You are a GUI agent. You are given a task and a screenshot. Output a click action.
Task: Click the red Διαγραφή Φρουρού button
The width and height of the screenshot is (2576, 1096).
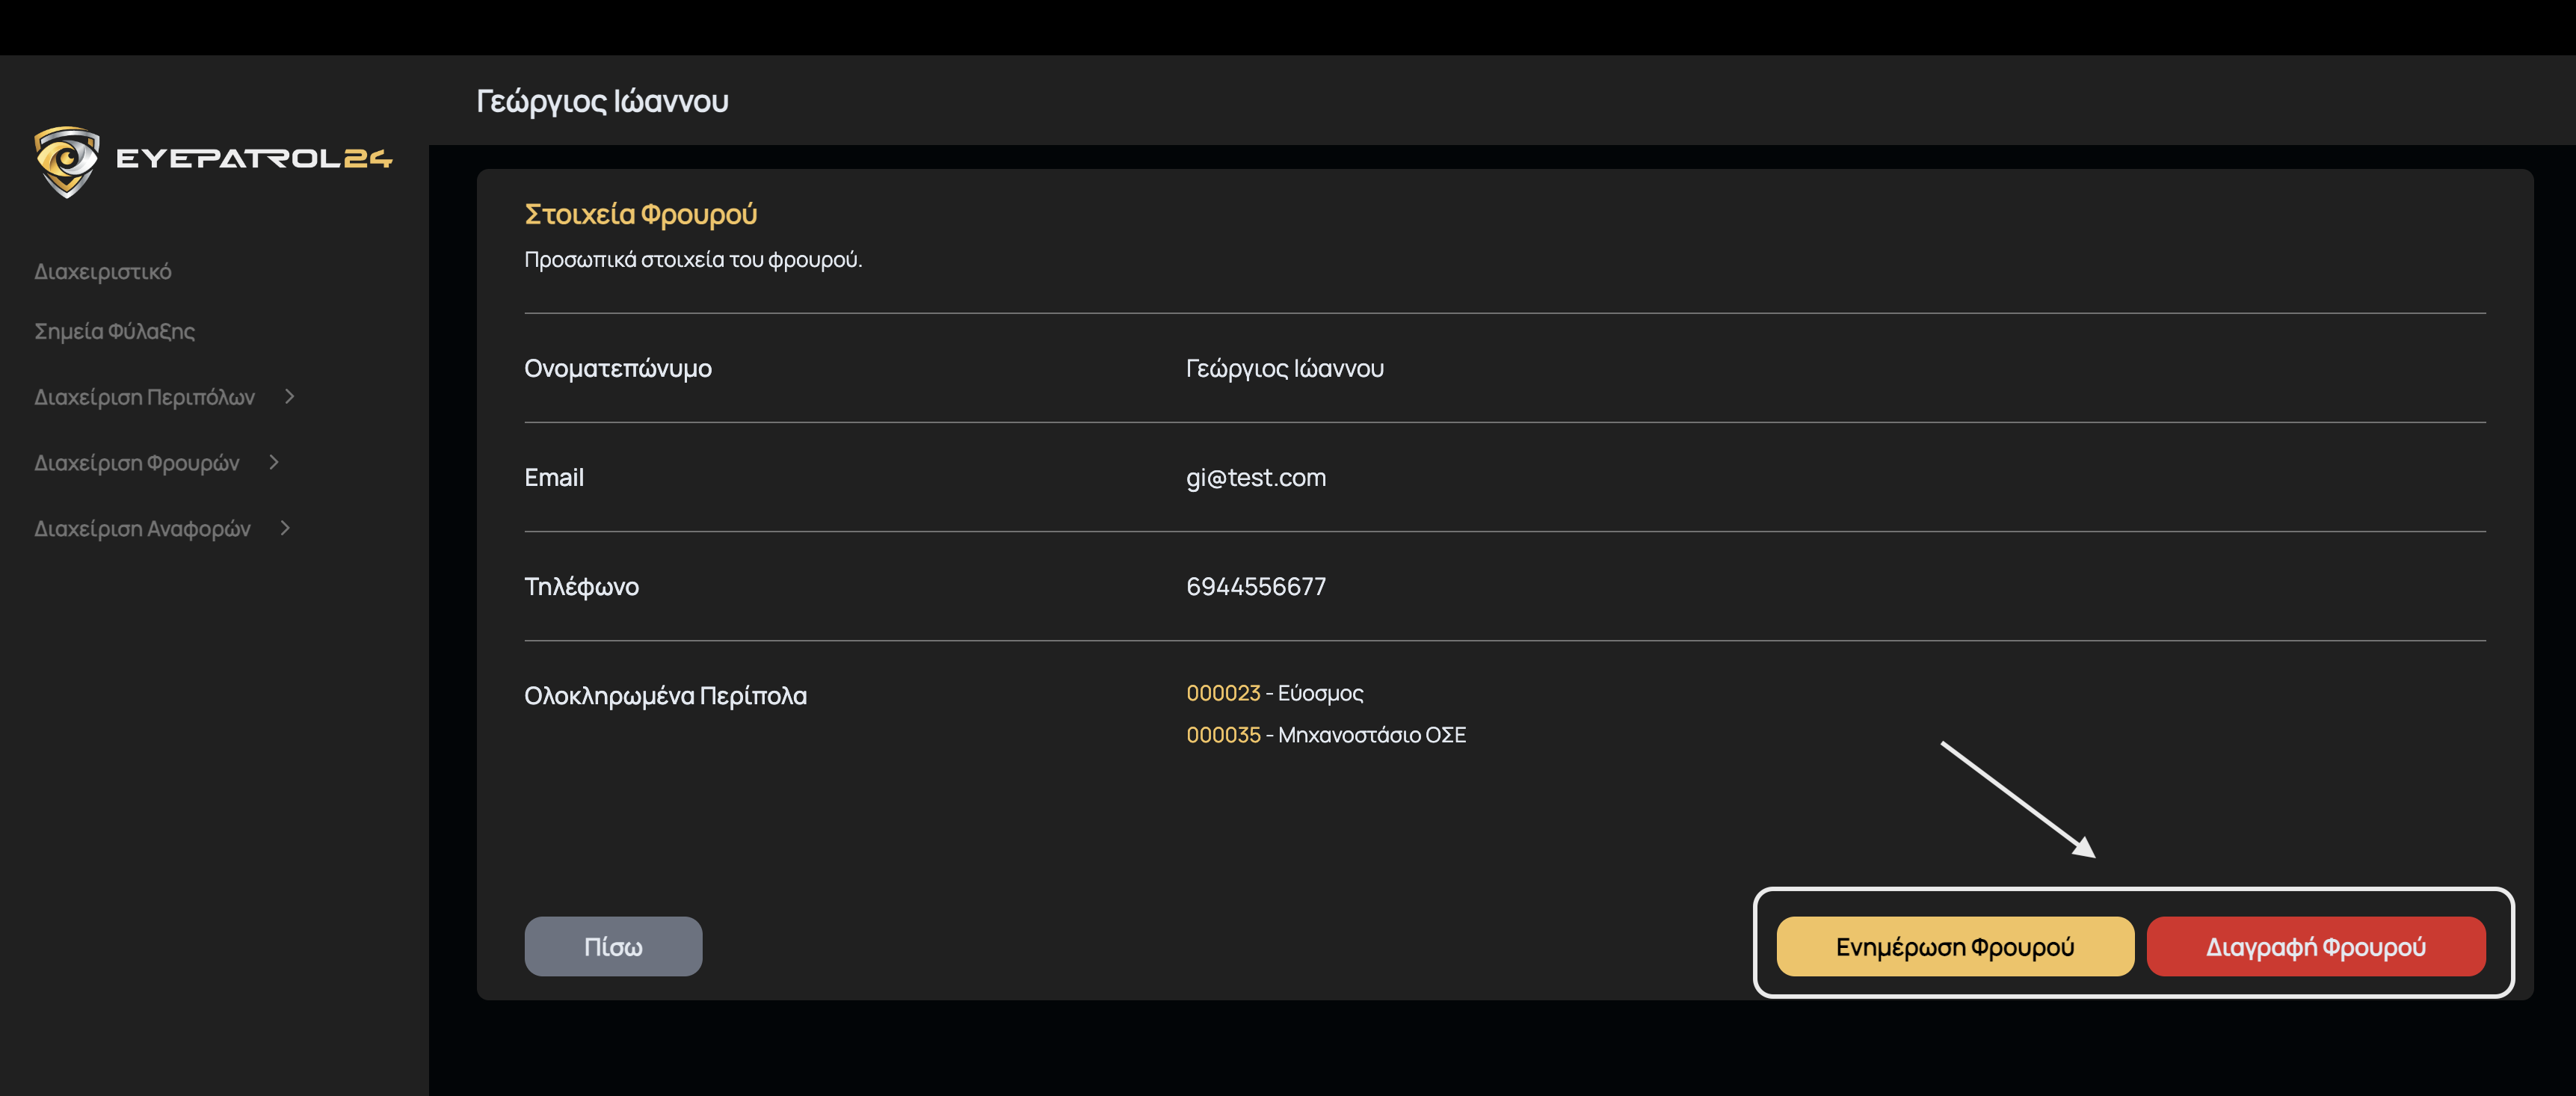2315,946
